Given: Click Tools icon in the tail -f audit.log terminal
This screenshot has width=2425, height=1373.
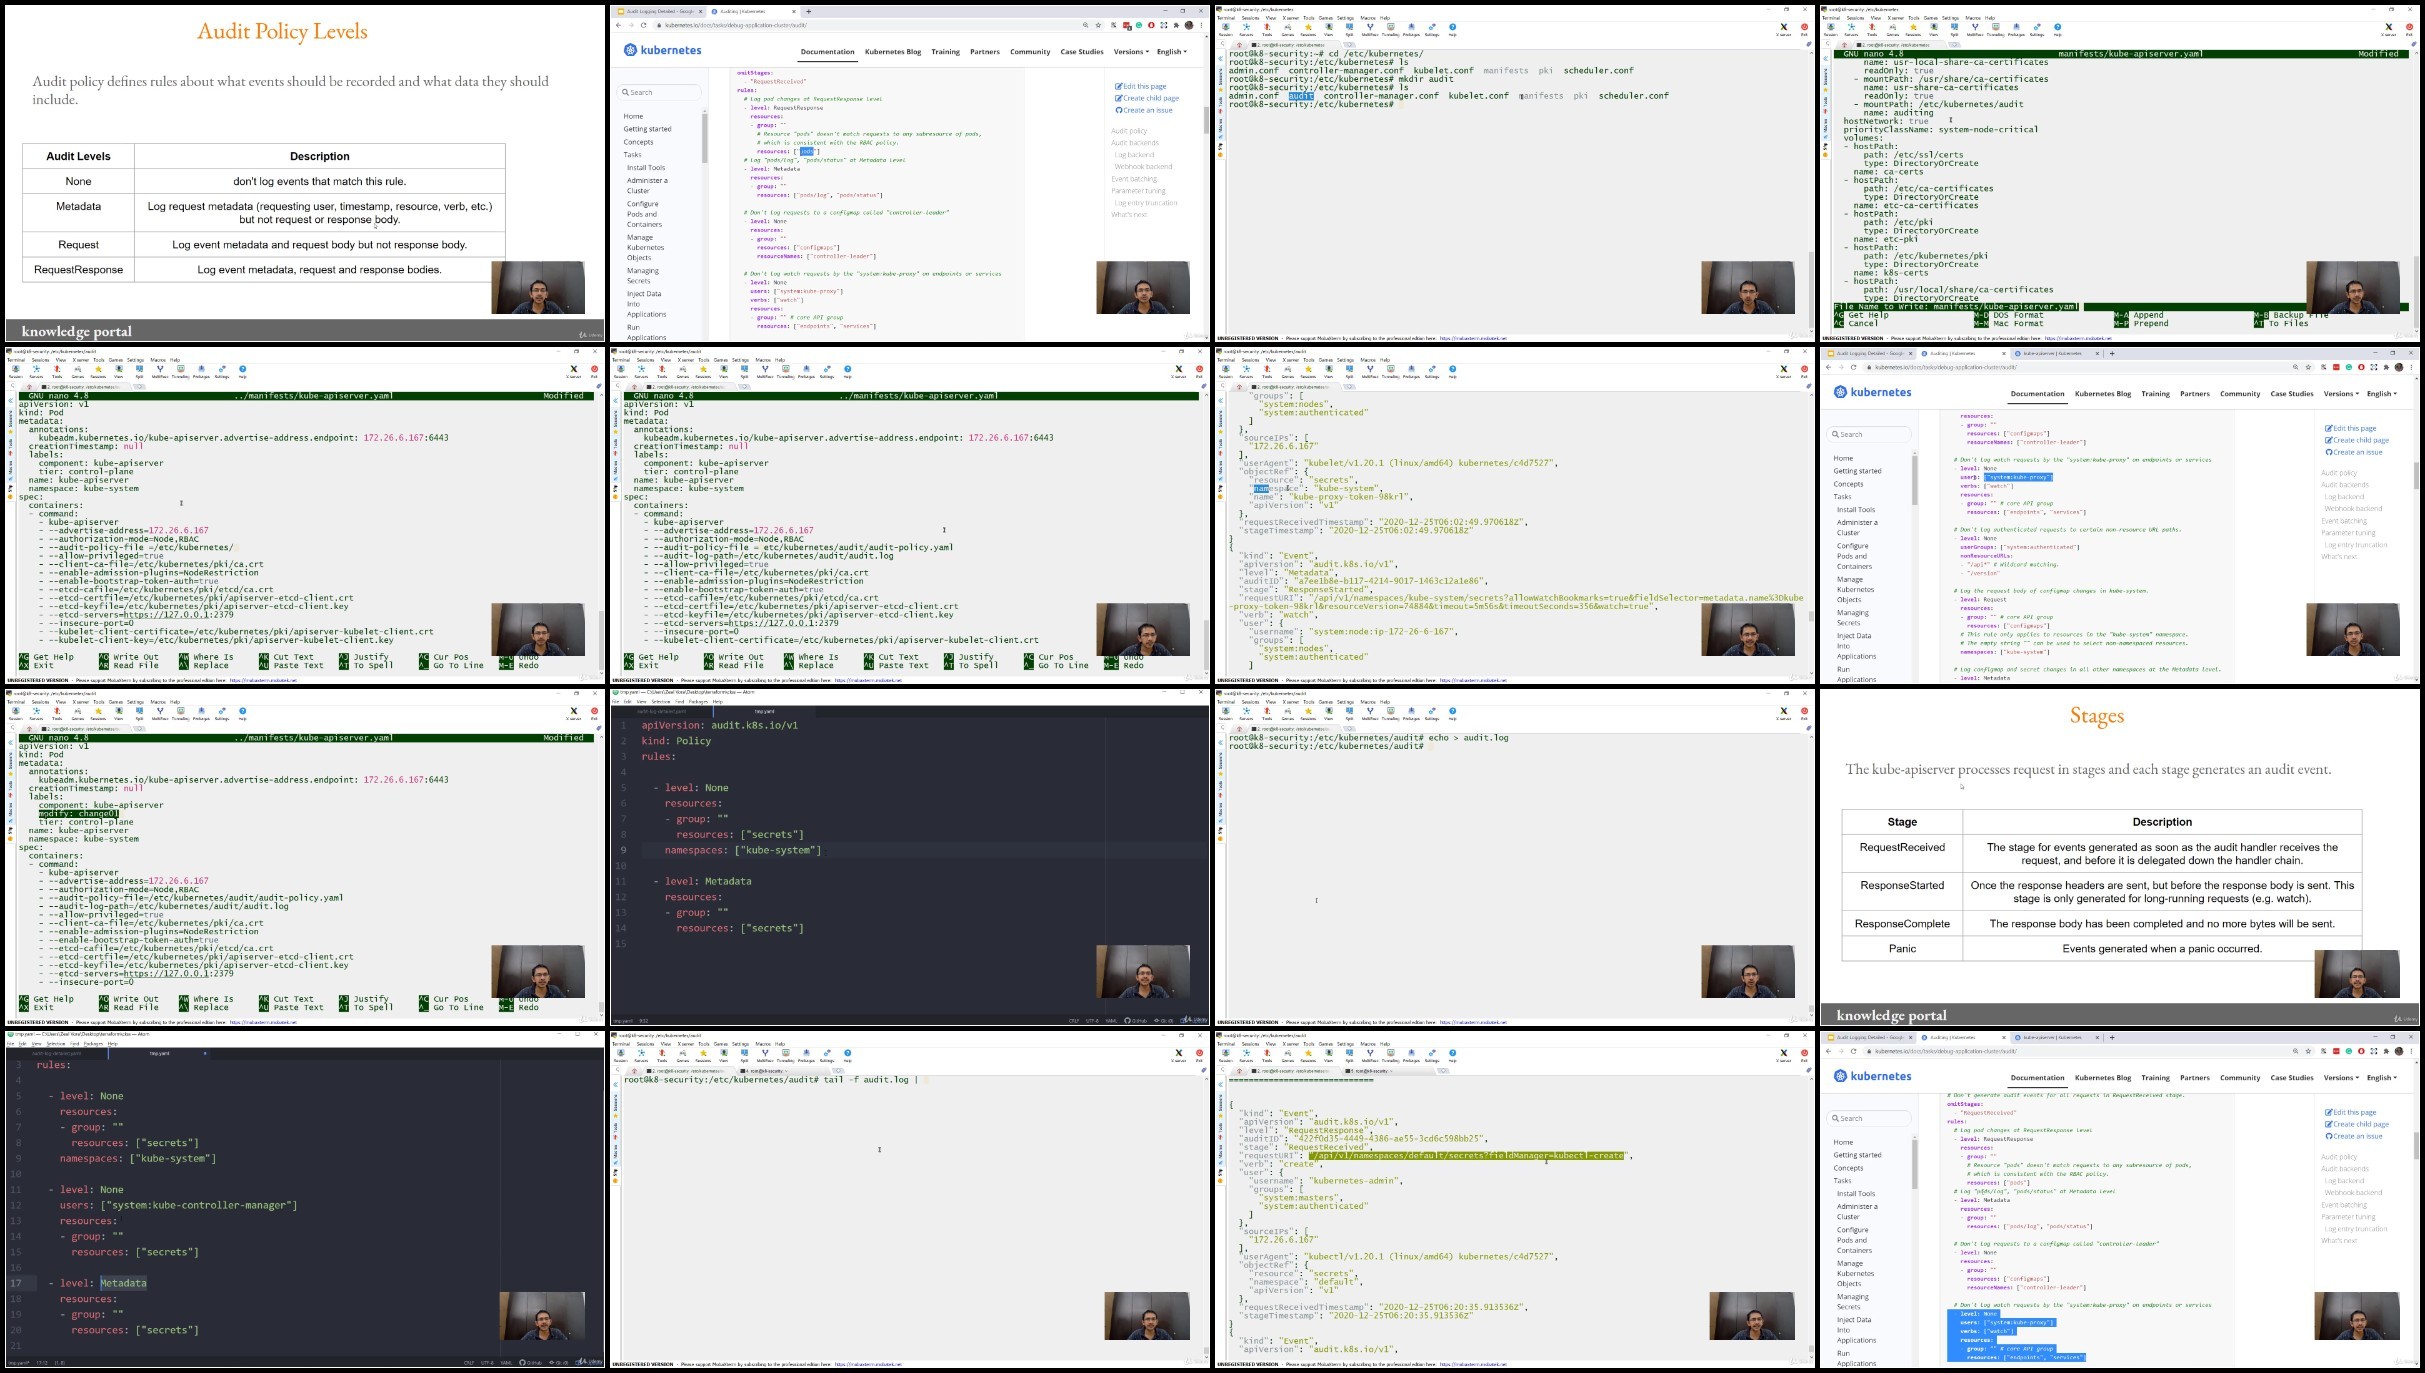Looking at the screenshot, I should pyautogui.click(x=662, y=1056).
